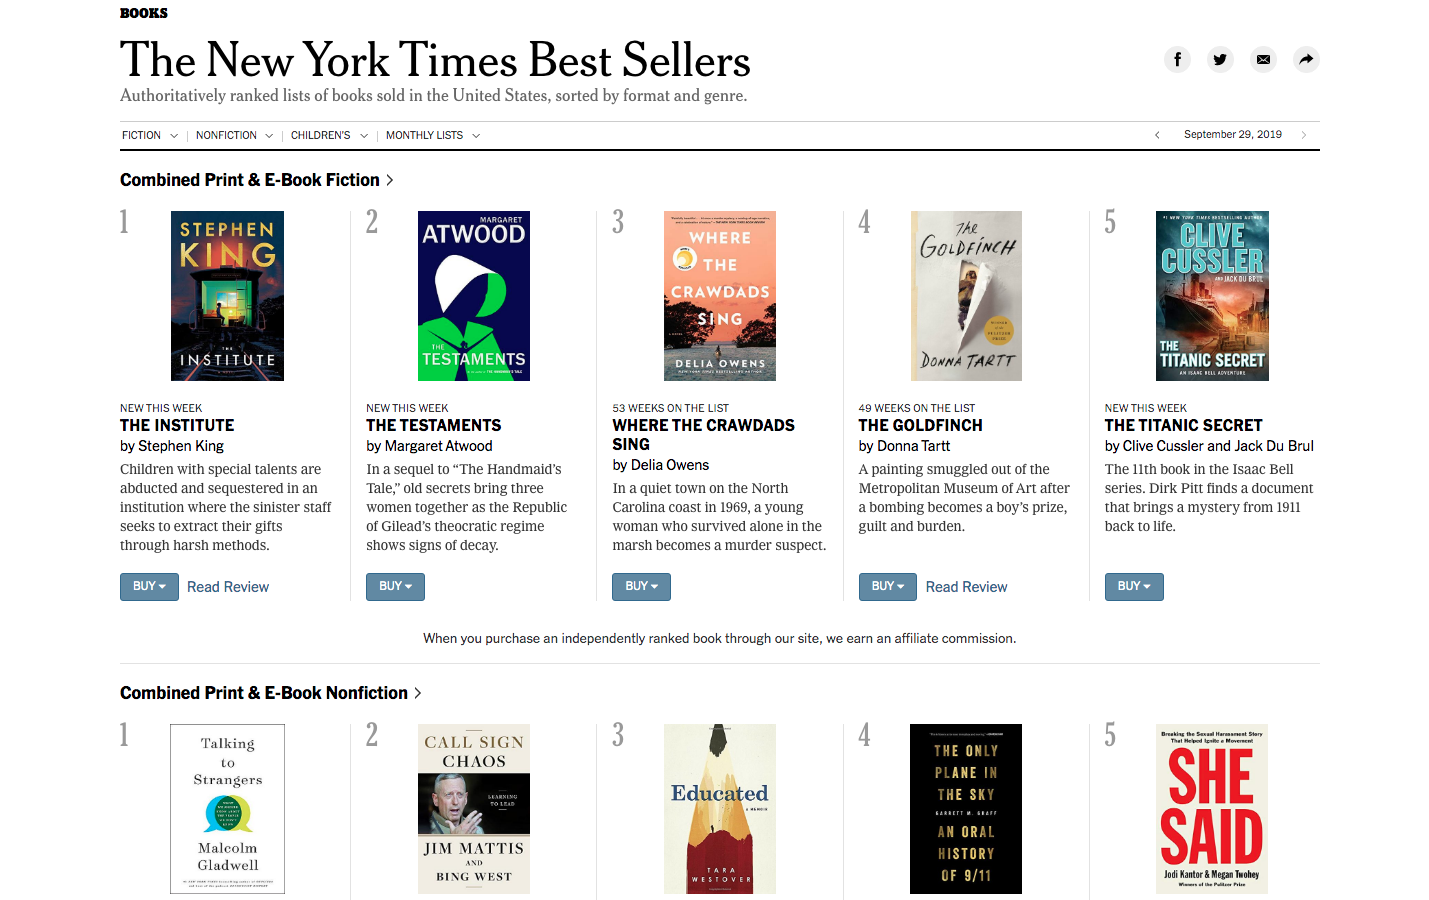Read the review of The Institute
The height and width of the screenshot is (900, 1429).
pyautogui.click(x=228, y=587)
